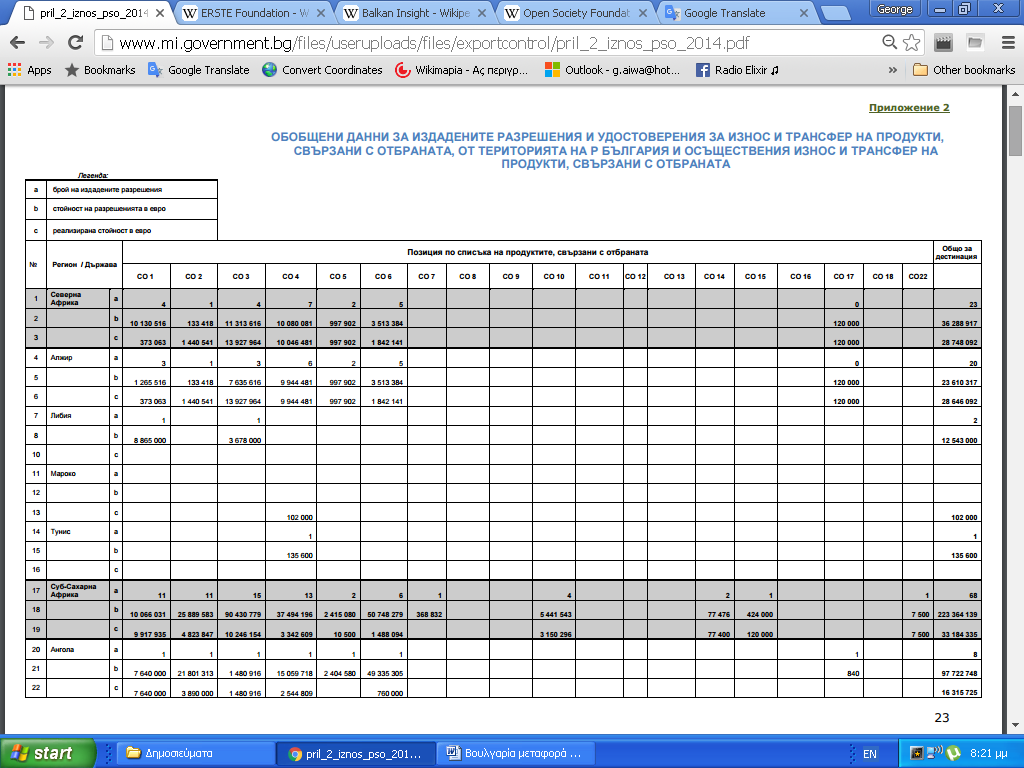Close the Google Translate tab
Viewport: 1024px width, 768px height.
point(803,13)
